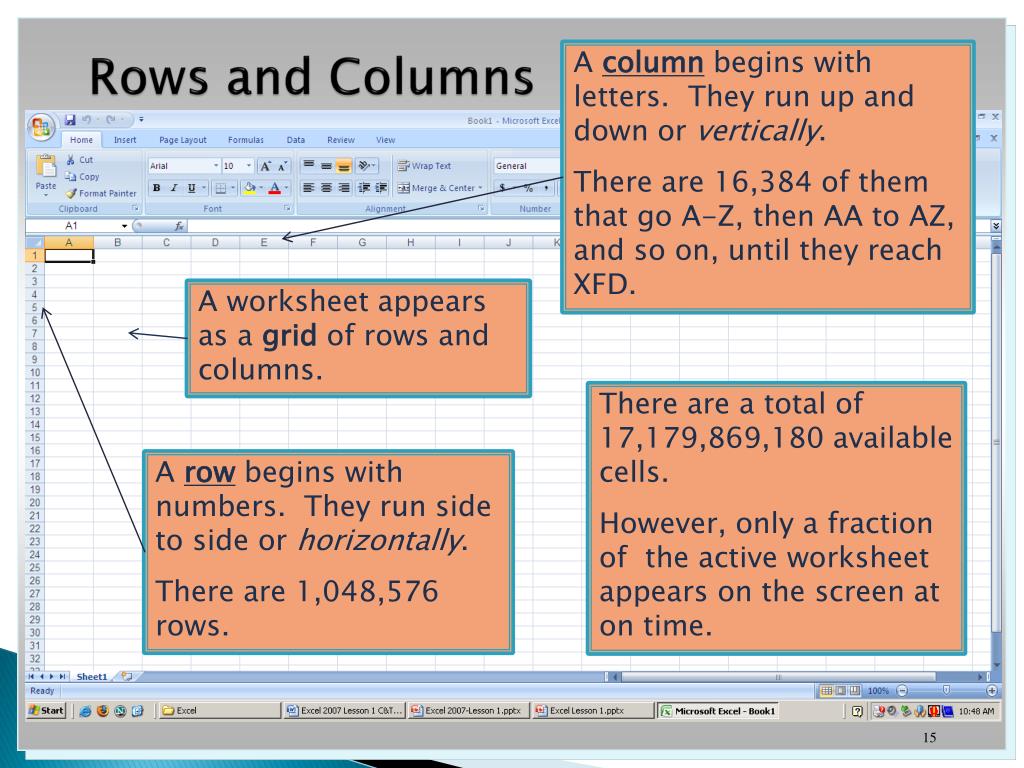The image size is (1024, 768).
Task: Switch to the Home ribbon tab
Action: point(82,140)
